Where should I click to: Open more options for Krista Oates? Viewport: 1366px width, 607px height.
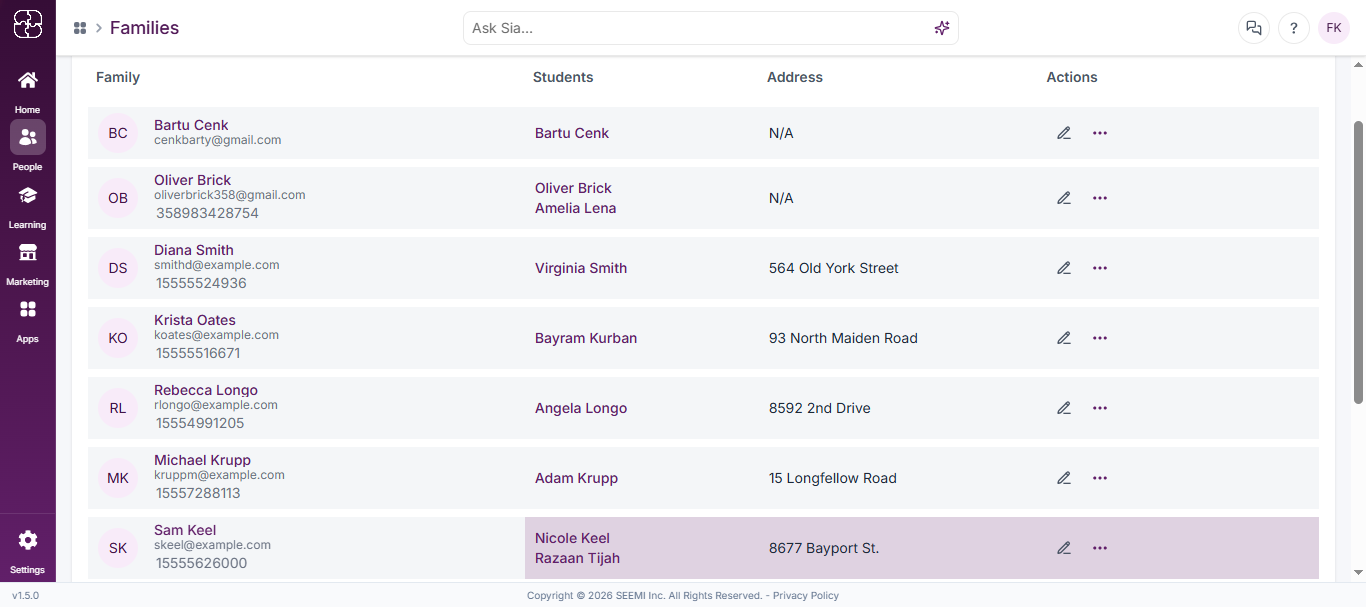[x=1100, y=338]
